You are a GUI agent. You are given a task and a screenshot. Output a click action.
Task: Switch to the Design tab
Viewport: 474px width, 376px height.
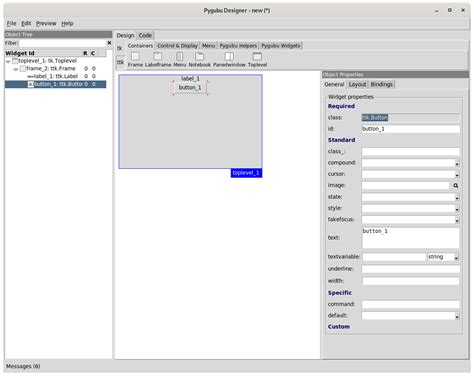point(125,35)
